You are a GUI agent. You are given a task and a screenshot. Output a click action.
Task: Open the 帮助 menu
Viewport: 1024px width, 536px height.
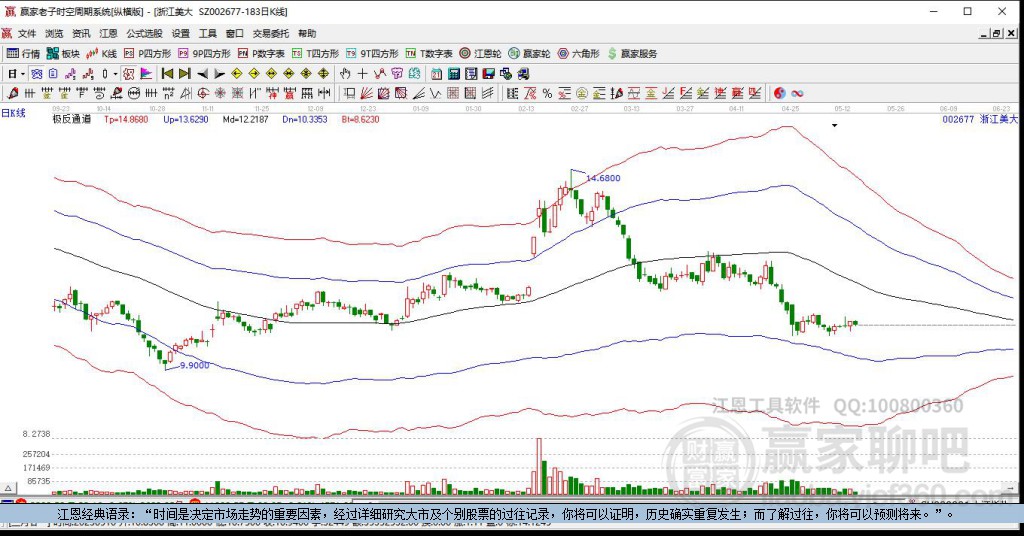307,33
